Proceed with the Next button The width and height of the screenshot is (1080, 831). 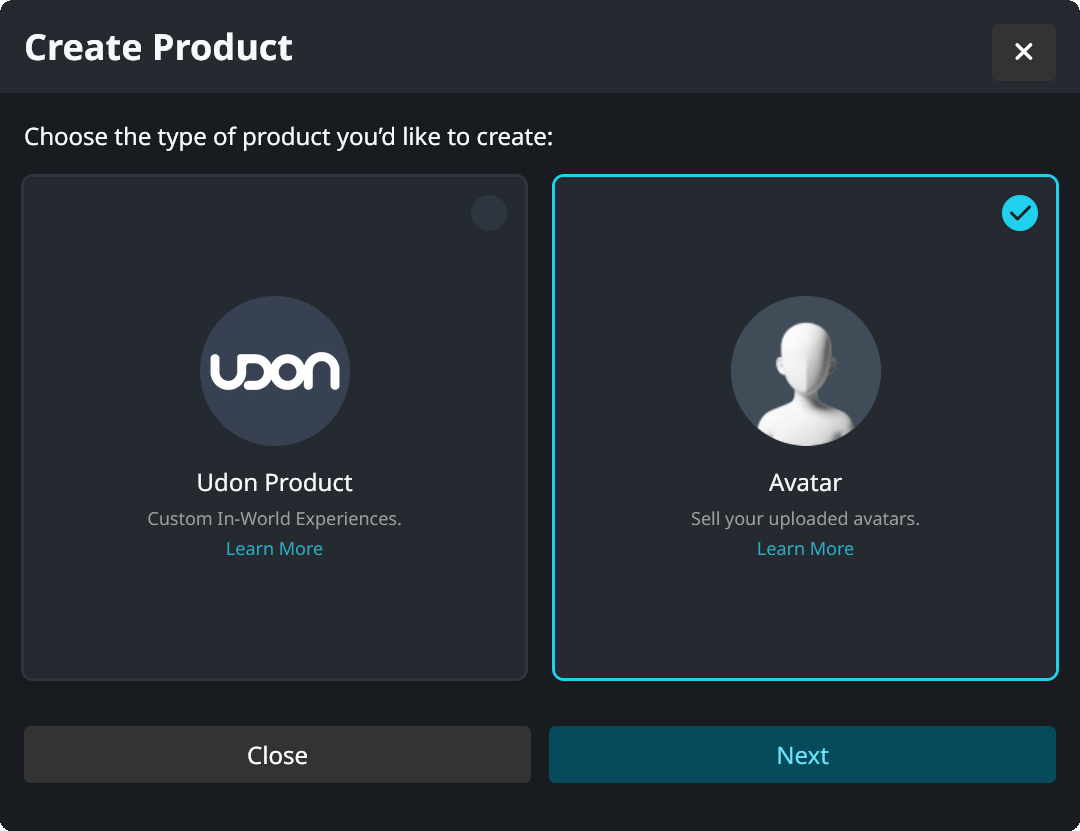point(802,755)
